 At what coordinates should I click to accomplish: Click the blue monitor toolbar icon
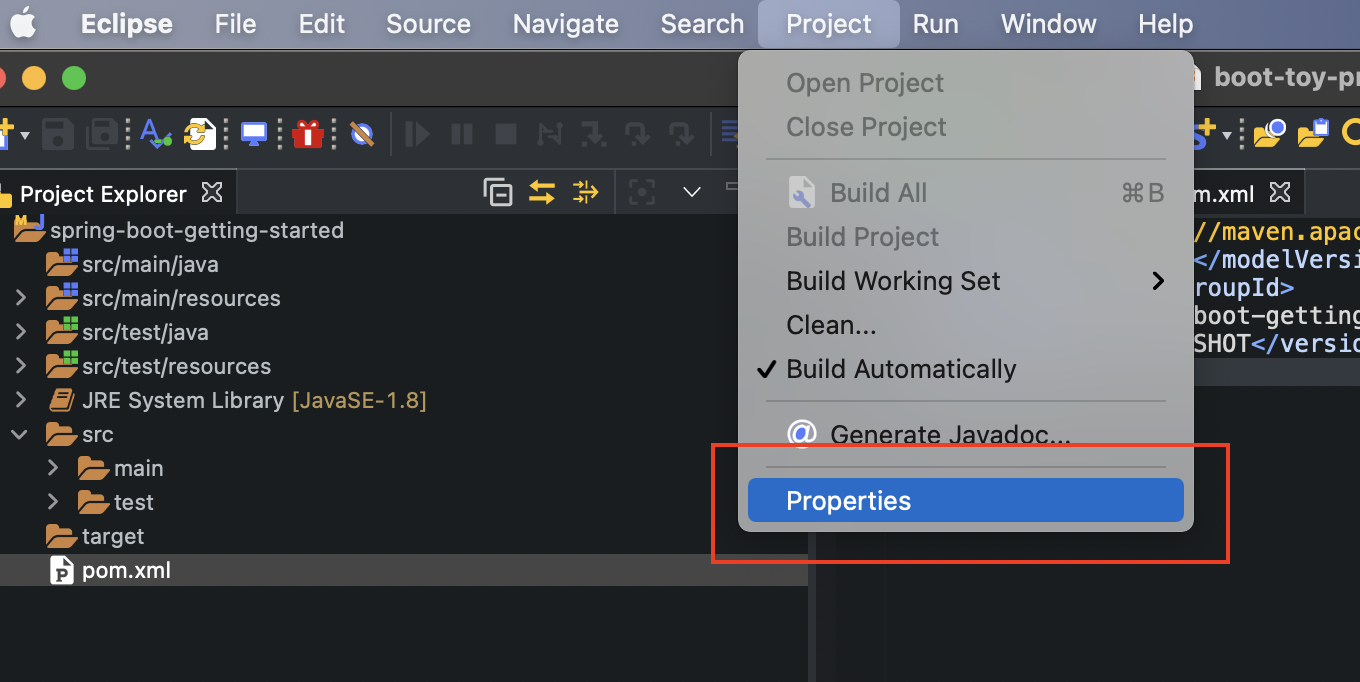pyautogui.click(x=254, y=133)
